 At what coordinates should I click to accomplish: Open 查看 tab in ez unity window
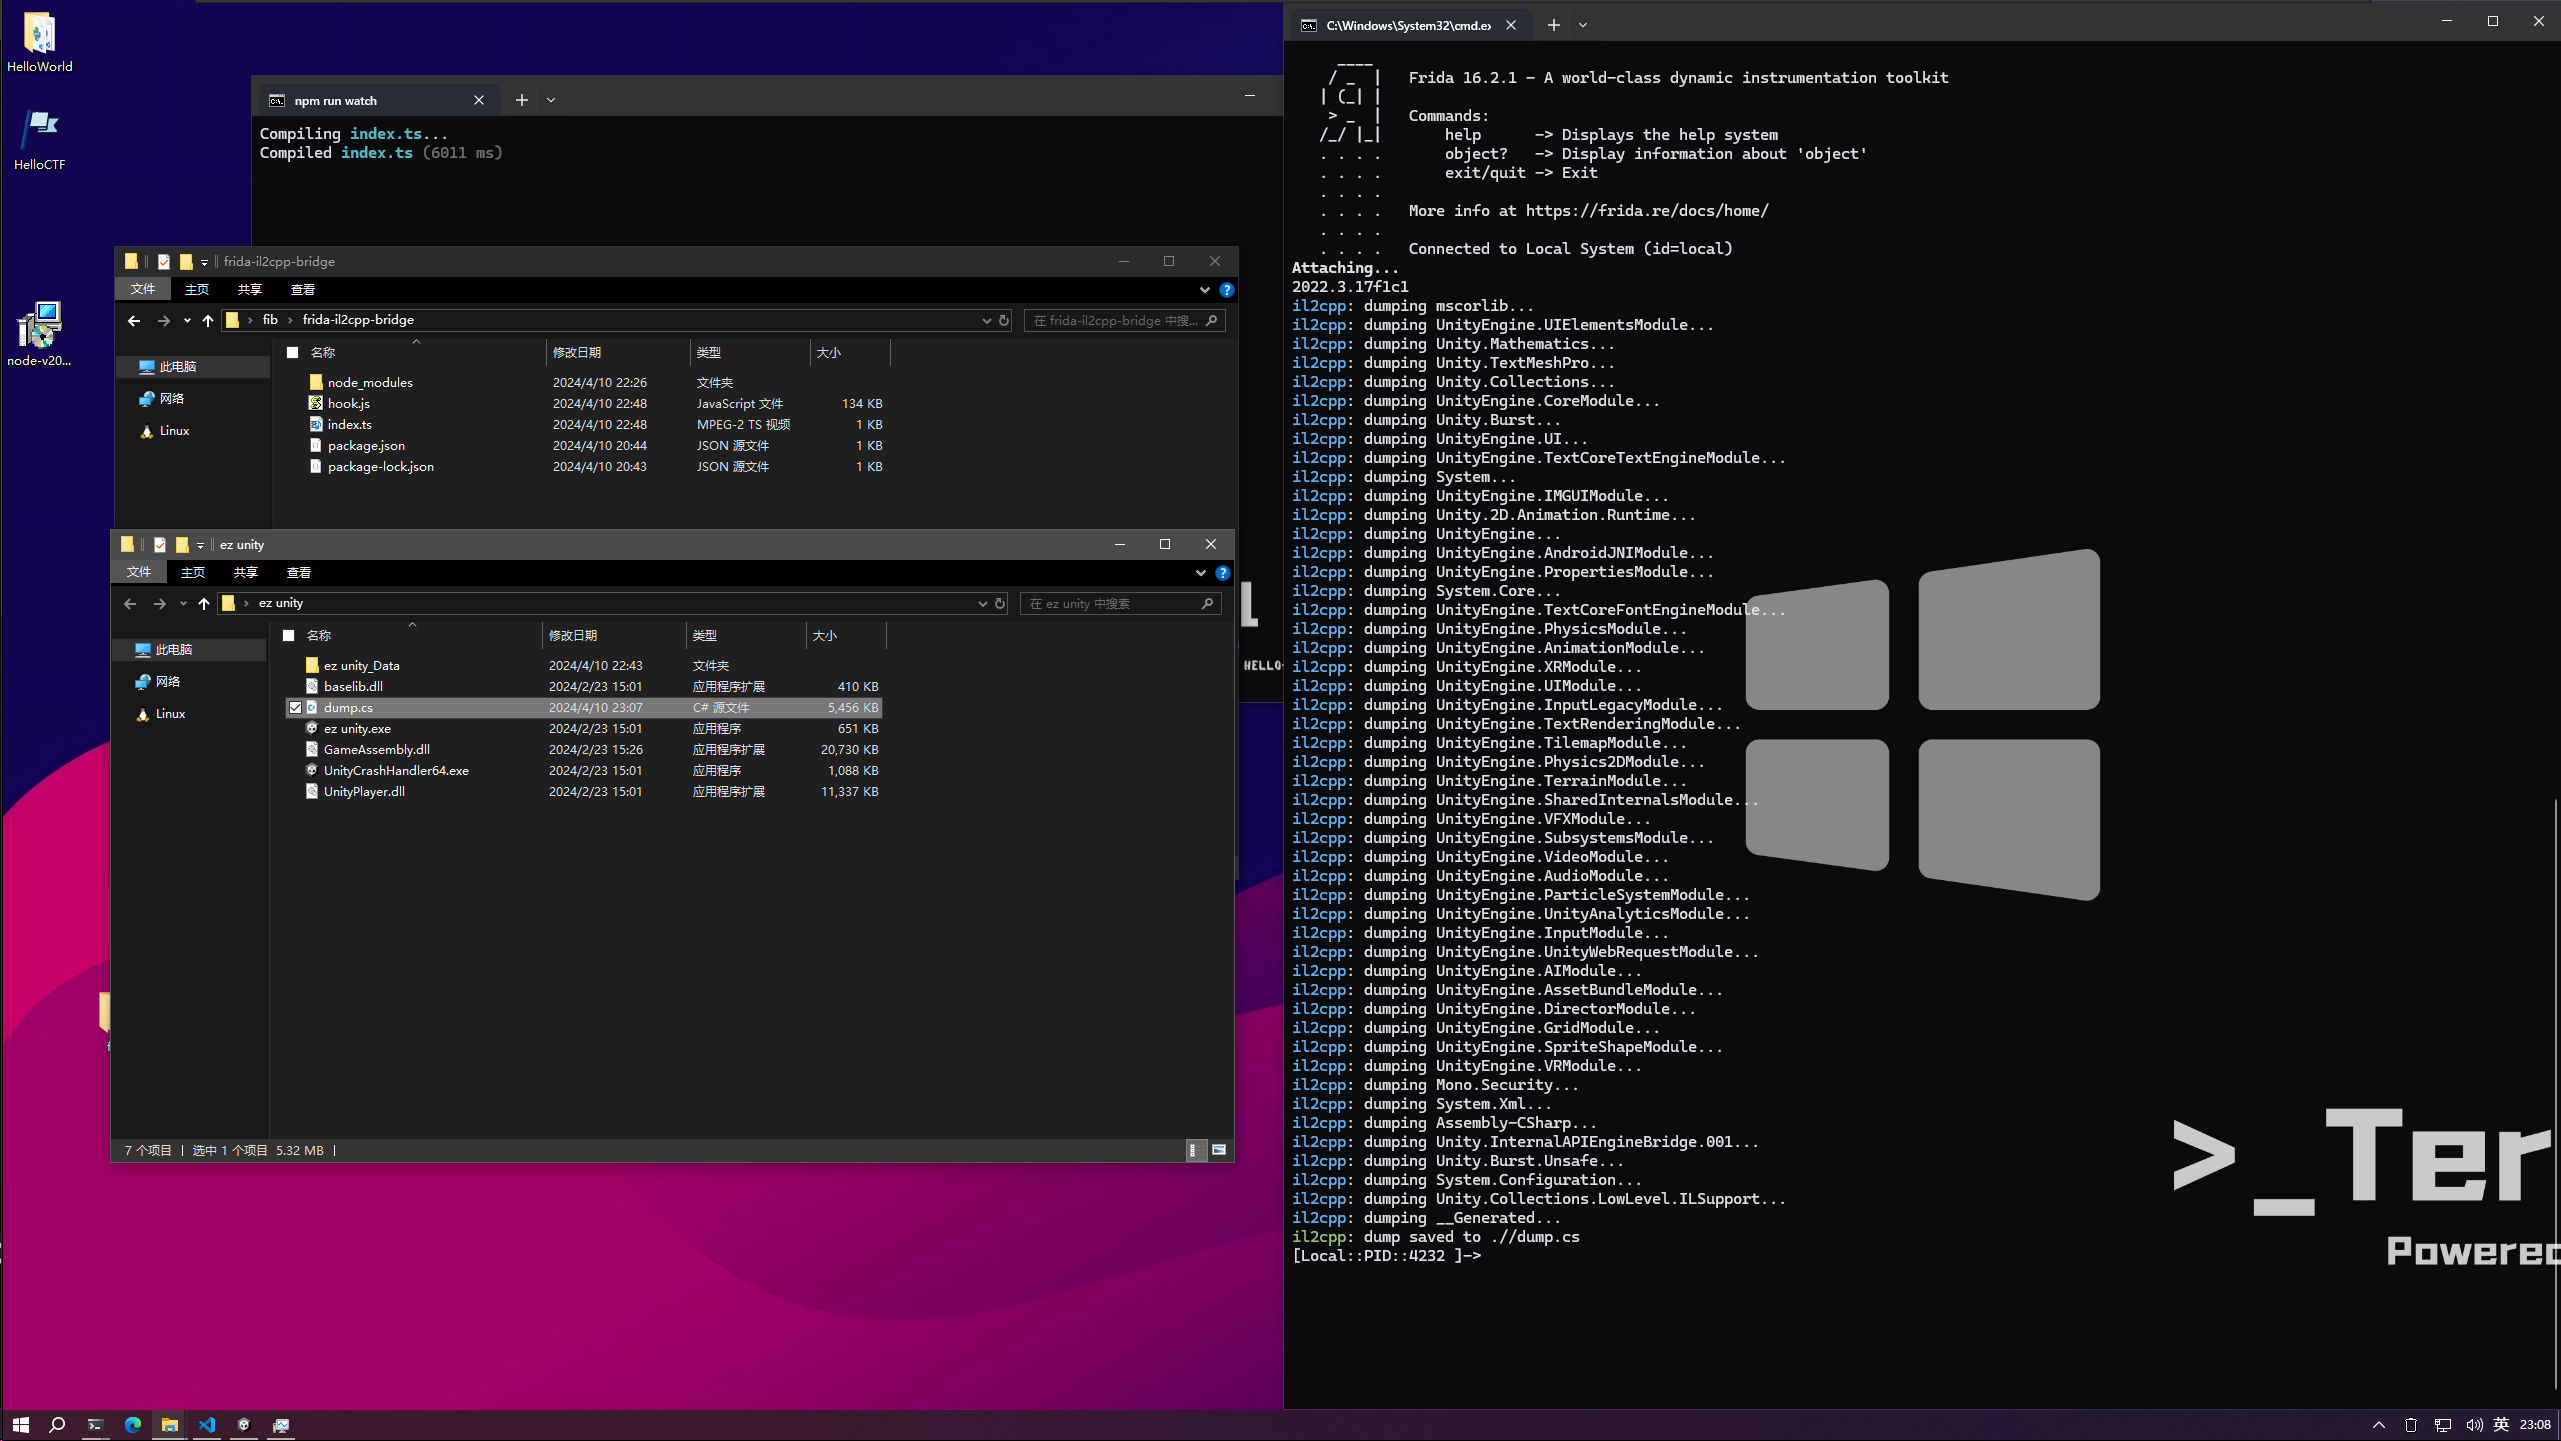pyautogui.click(x=299, y=573)
